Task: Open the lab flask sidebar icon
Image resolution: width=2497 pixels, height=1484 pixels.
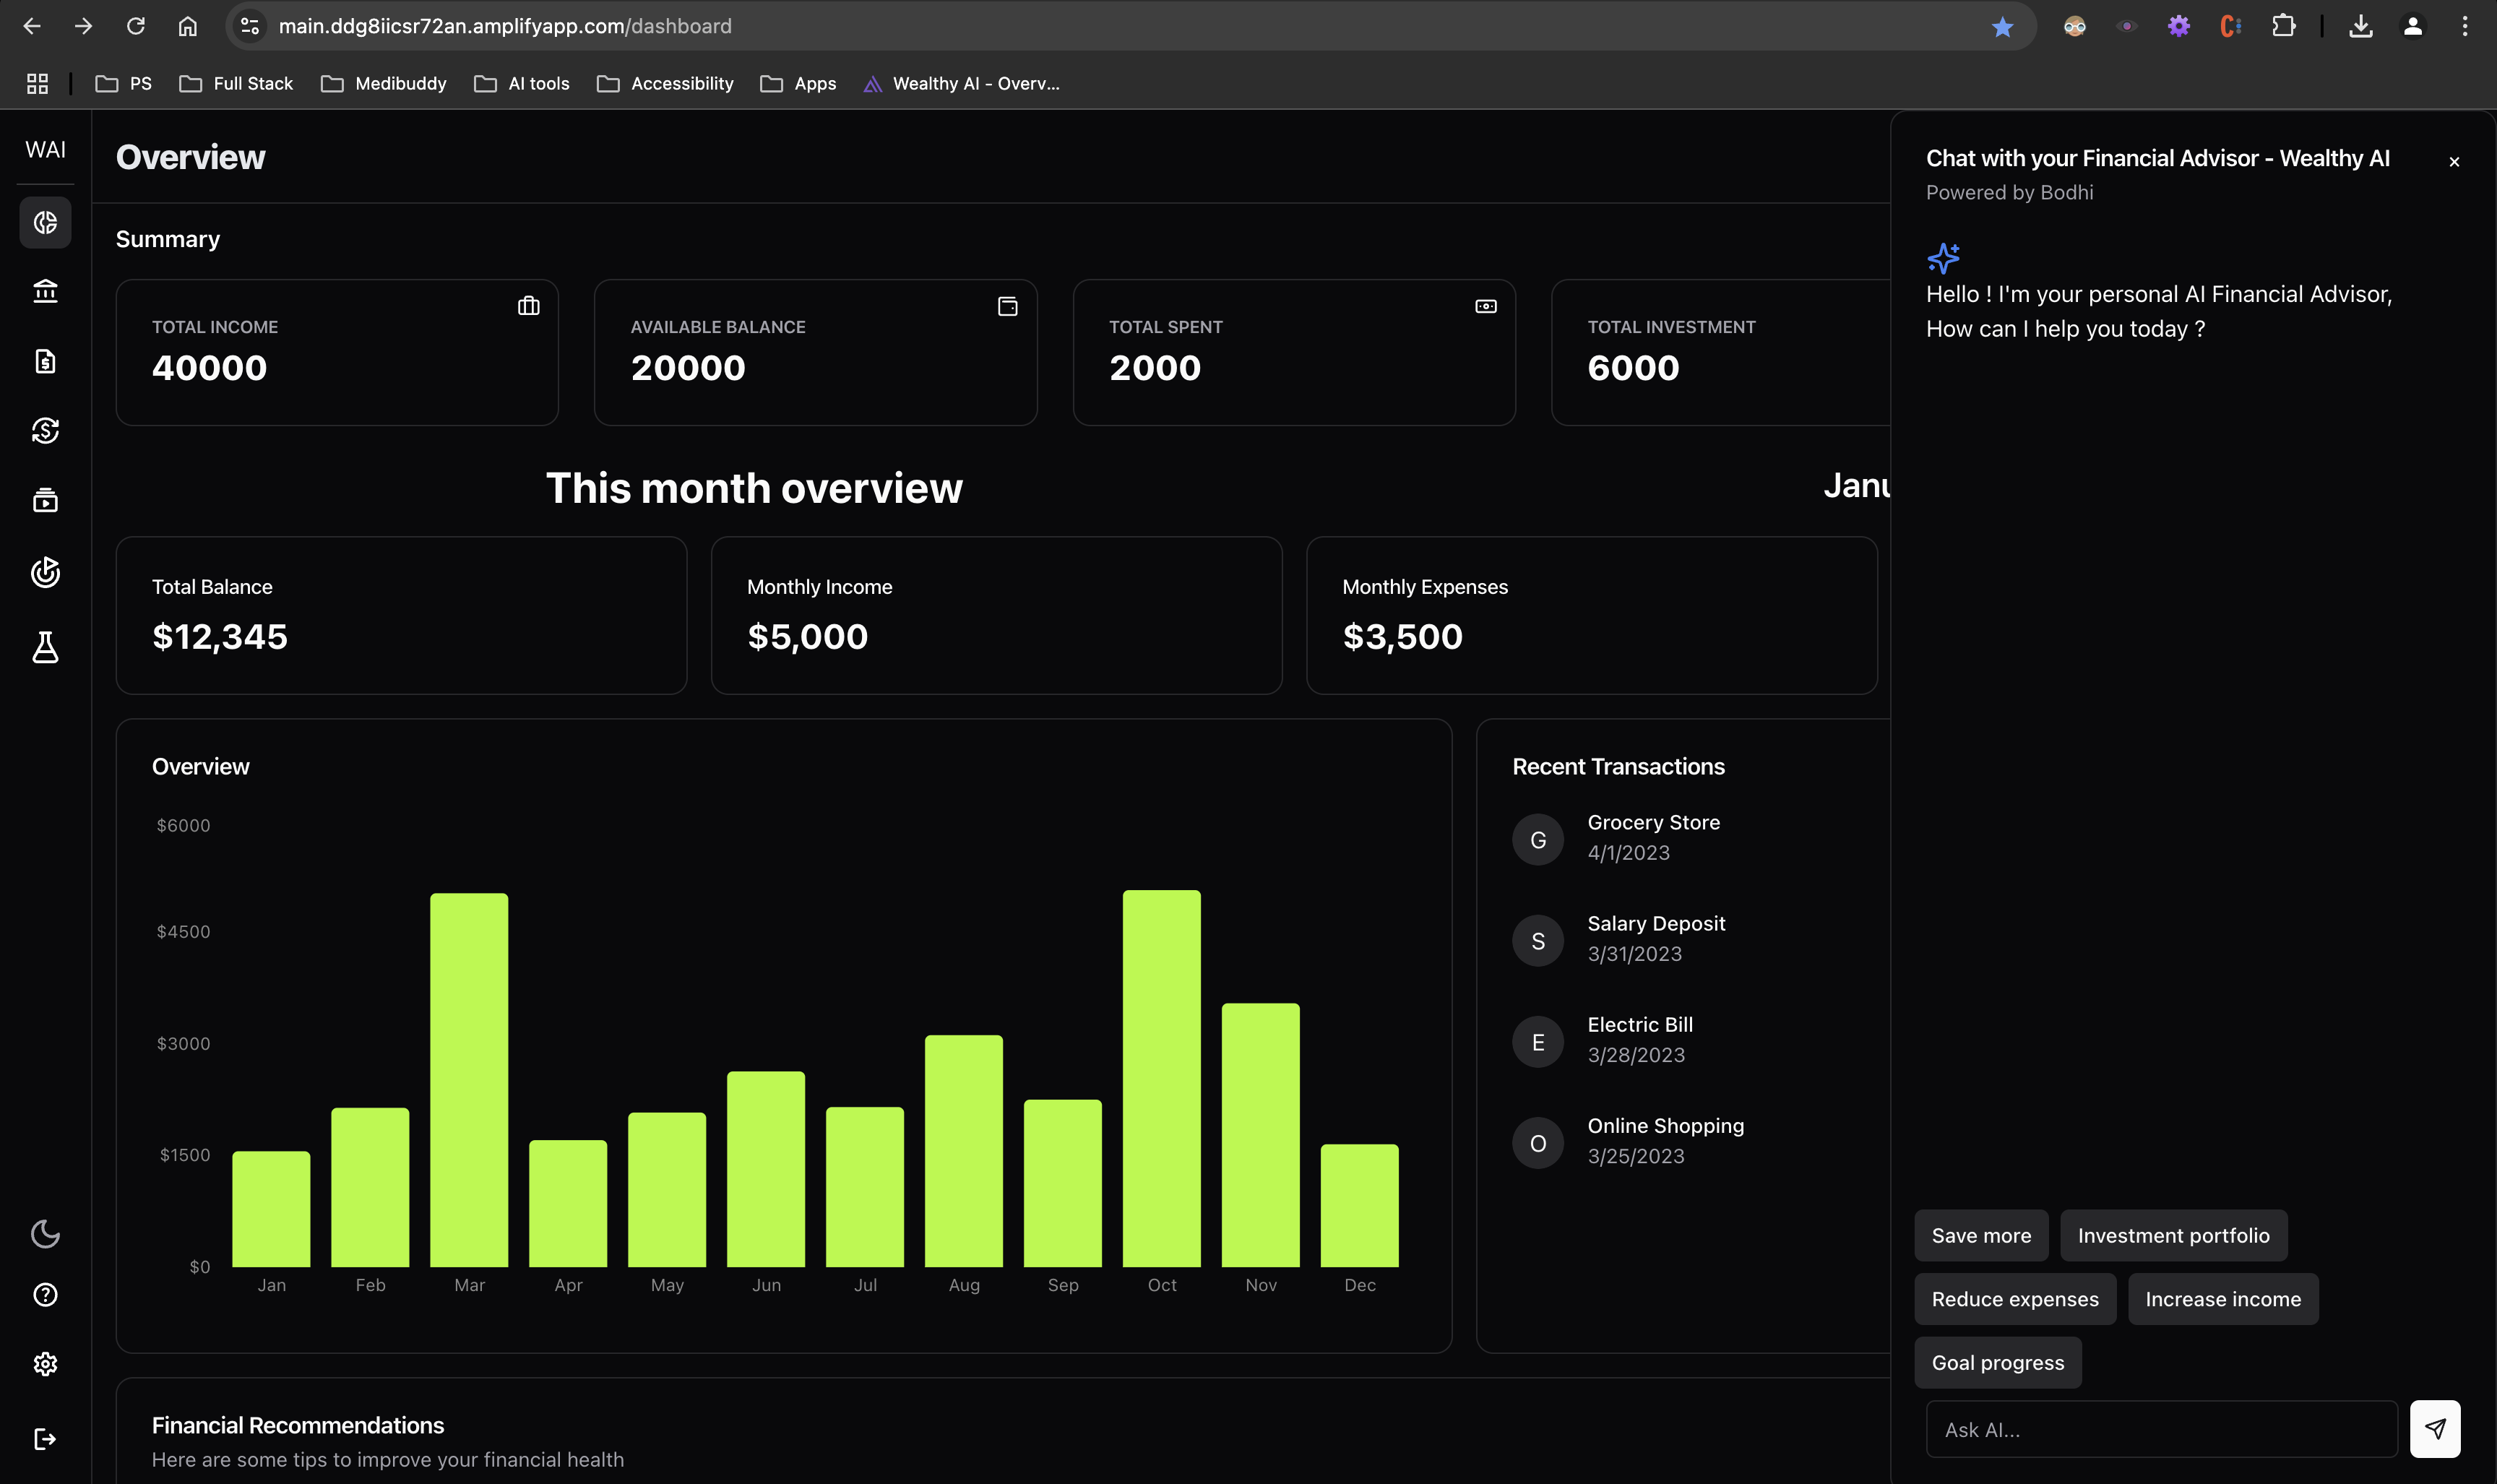Action: point(45,647)
